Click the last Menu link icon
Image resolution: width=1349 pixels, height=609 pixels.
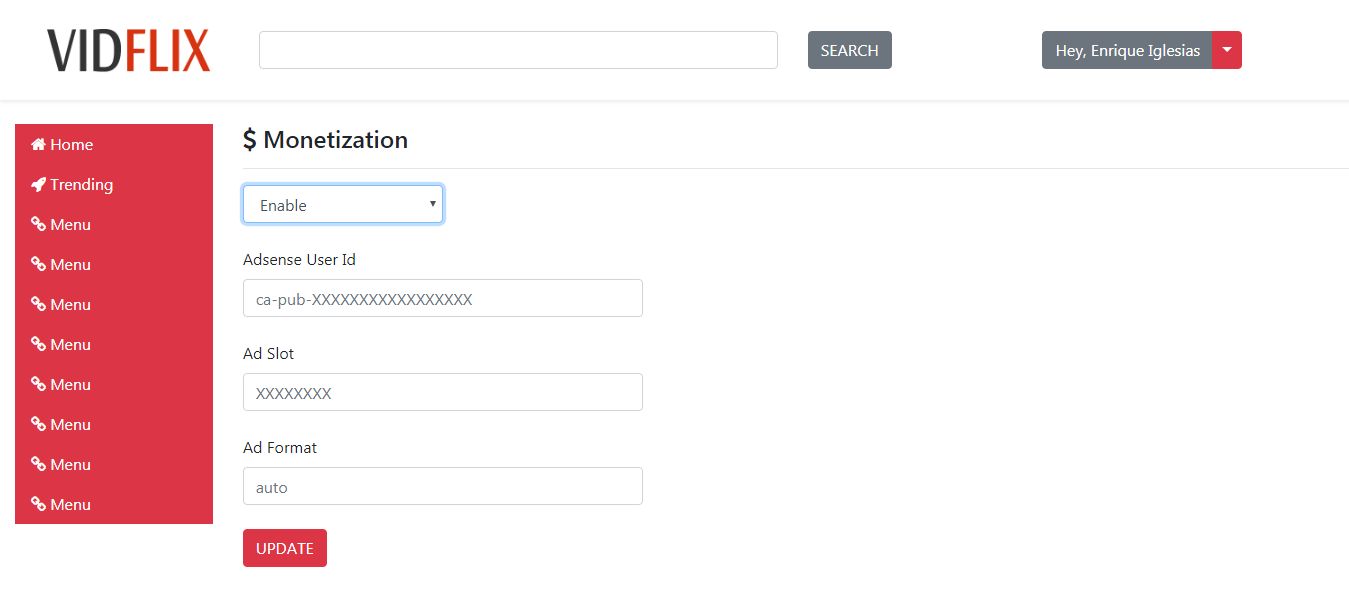click(x=38, y=505)
